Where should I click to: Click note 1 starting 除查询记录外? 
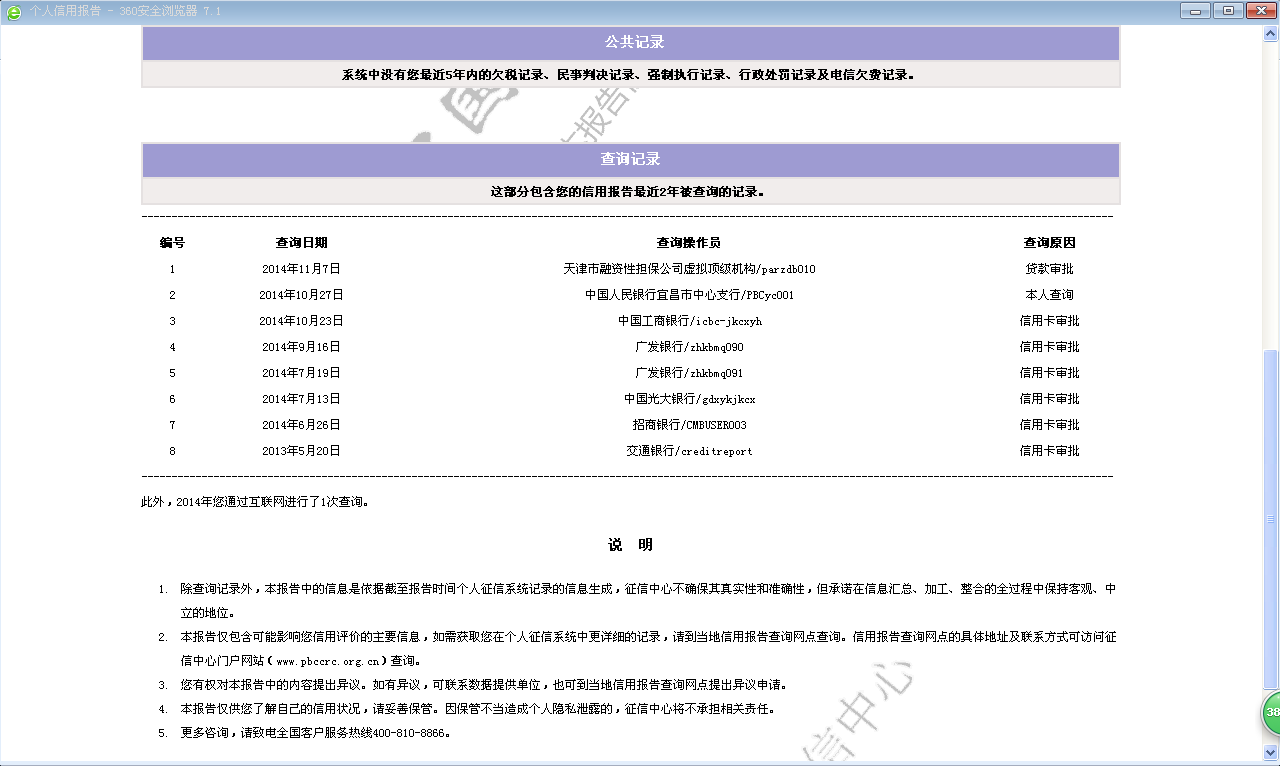[648, 601]
